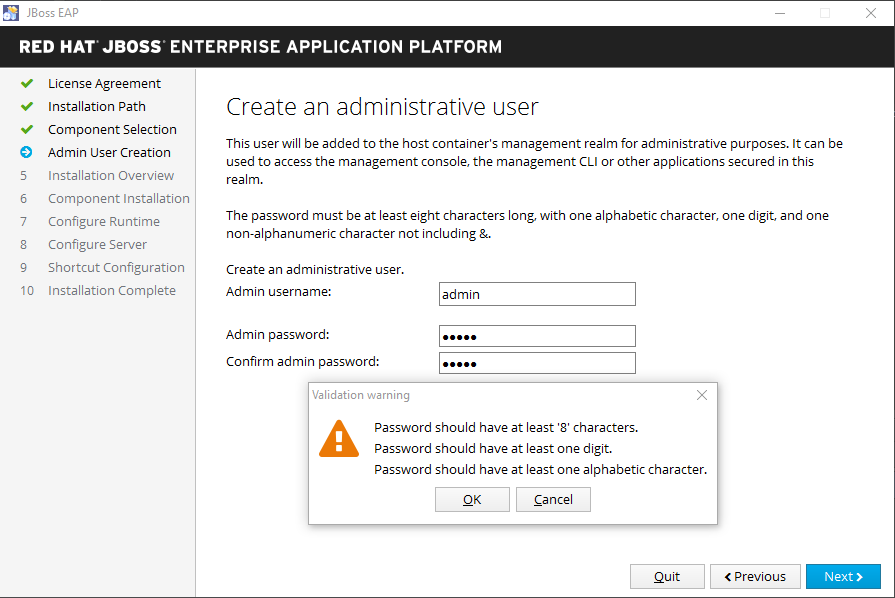Close the Validation warning popup
Viewport: 895px width, 598px height.
702,395
